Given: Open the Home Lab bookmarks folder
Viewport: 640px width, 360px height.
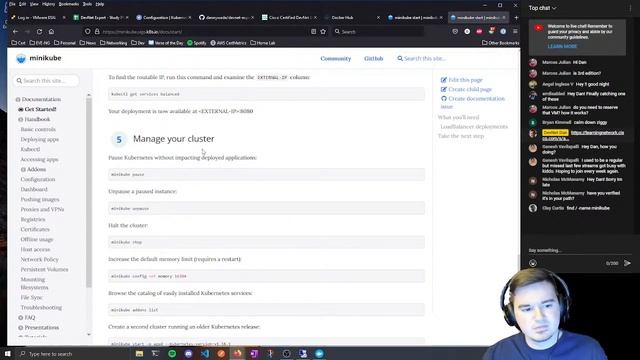Looking at the screenshot, I should (x=262, y=43).
